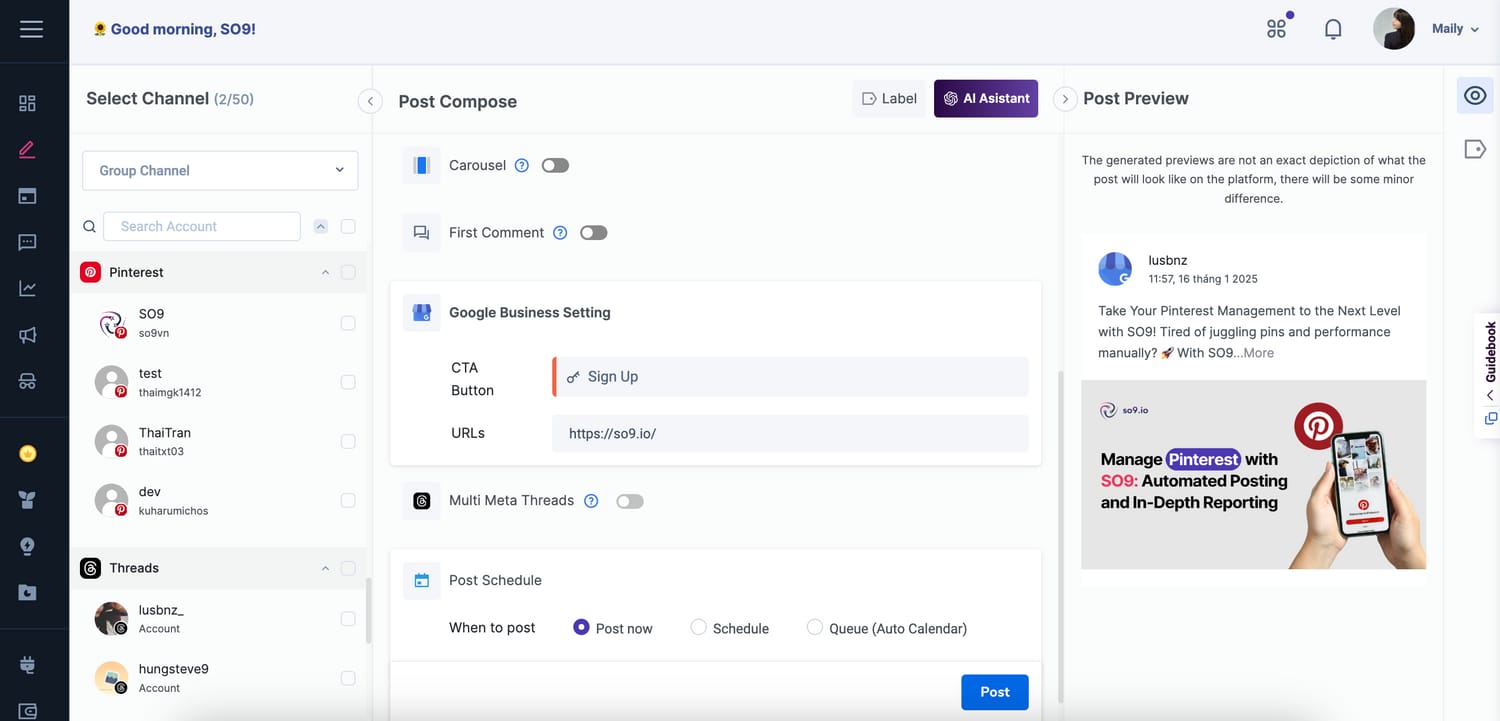Select all Threads channels checkbox

click(x=348, y=568)
